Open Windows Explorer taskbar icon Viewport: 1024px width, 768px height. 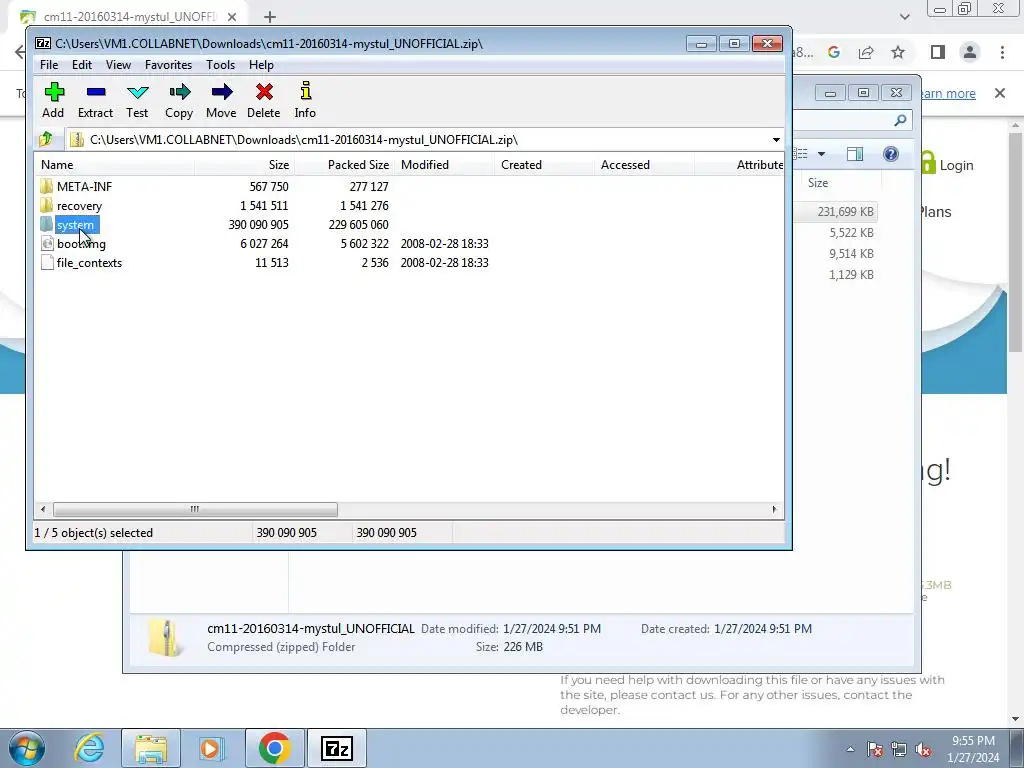coord(151,748)
